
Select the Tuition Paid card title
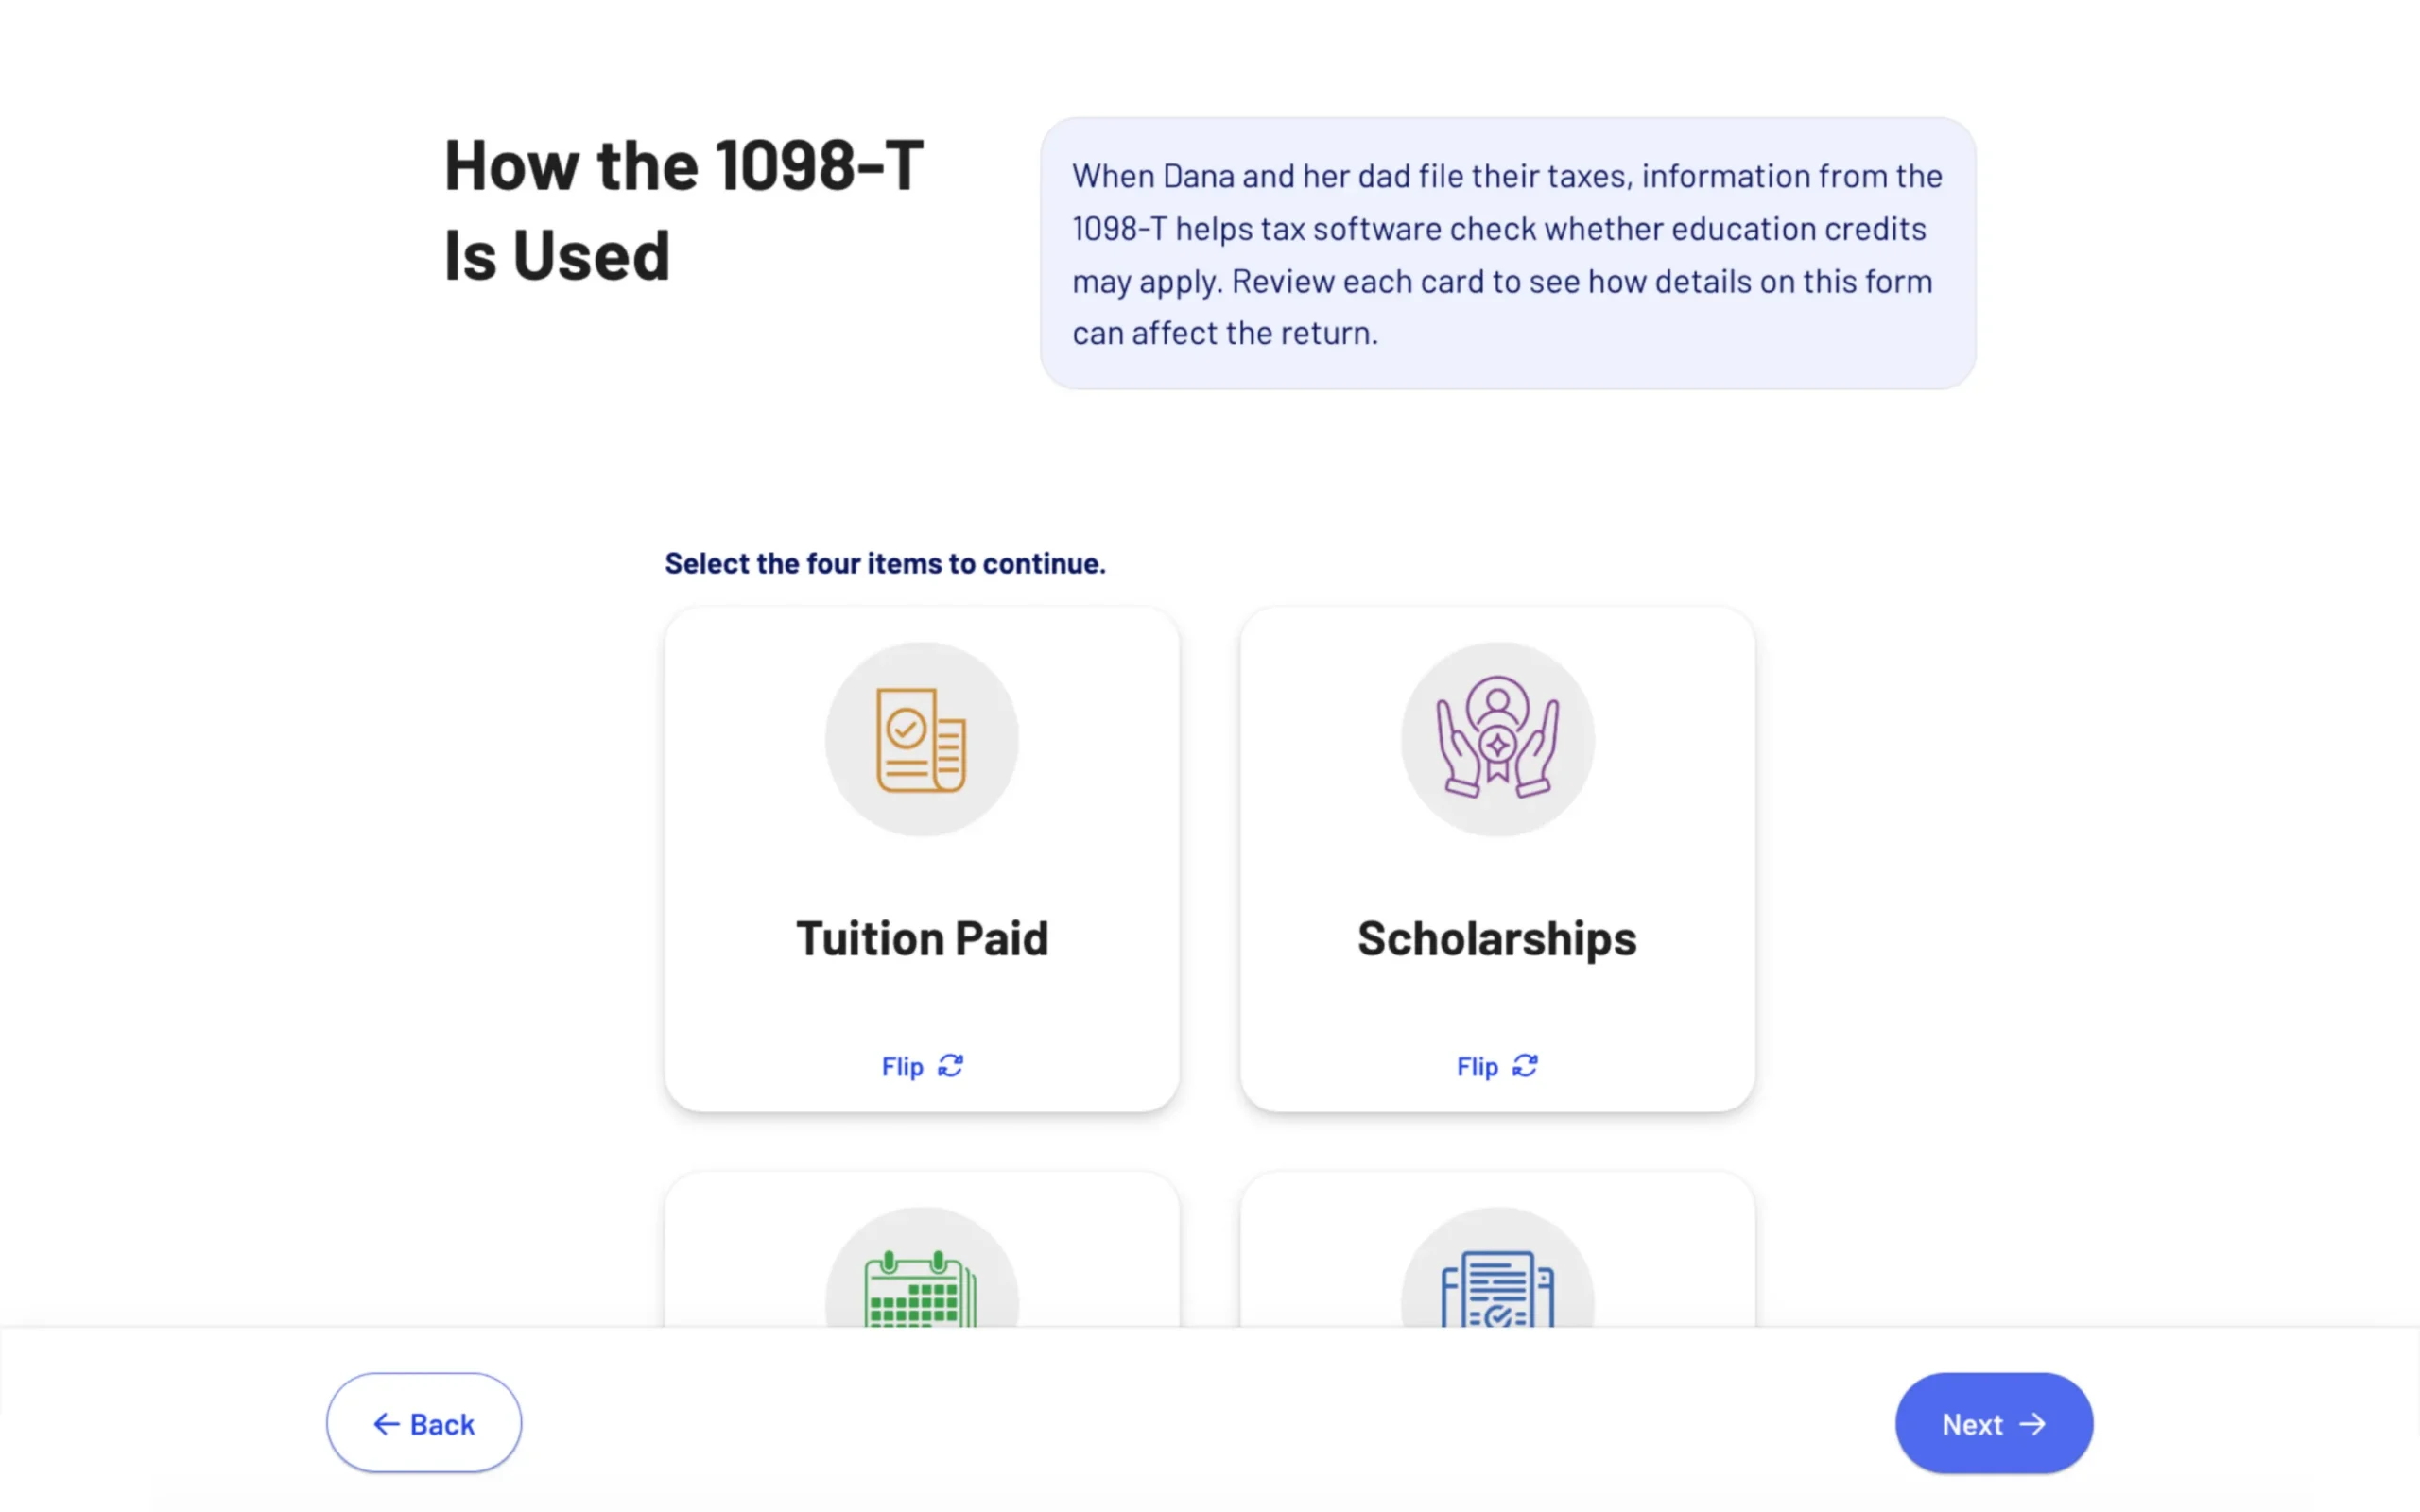(x=921, y=938)
